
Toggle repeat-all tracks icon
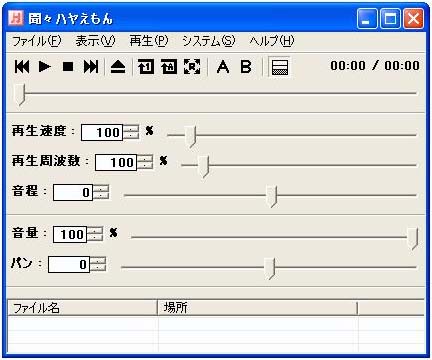click(169, 67)
